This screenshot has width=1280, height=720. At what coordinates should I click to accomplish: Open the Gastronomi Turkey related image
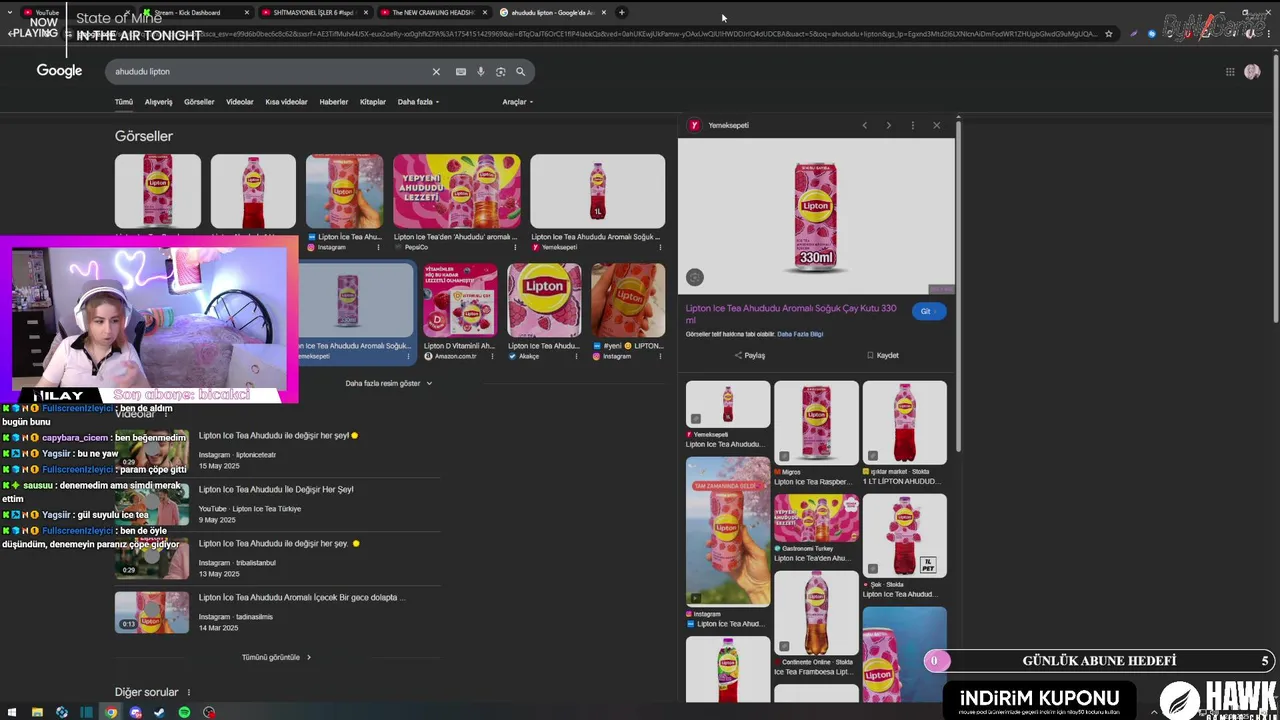click(816, 518)
